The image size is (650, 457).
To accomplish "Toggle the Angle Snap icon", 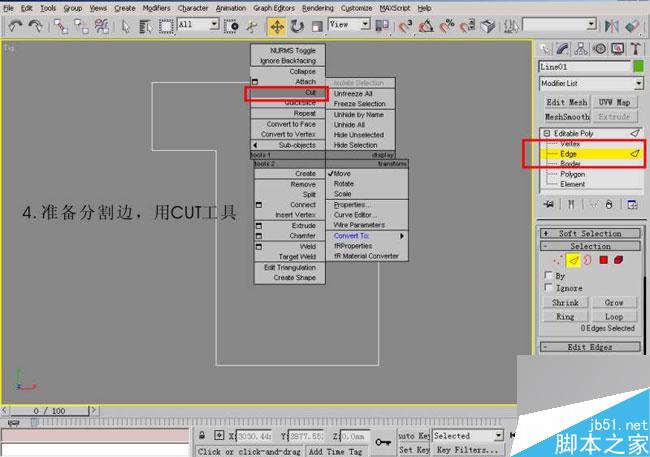I will (426, 26).
